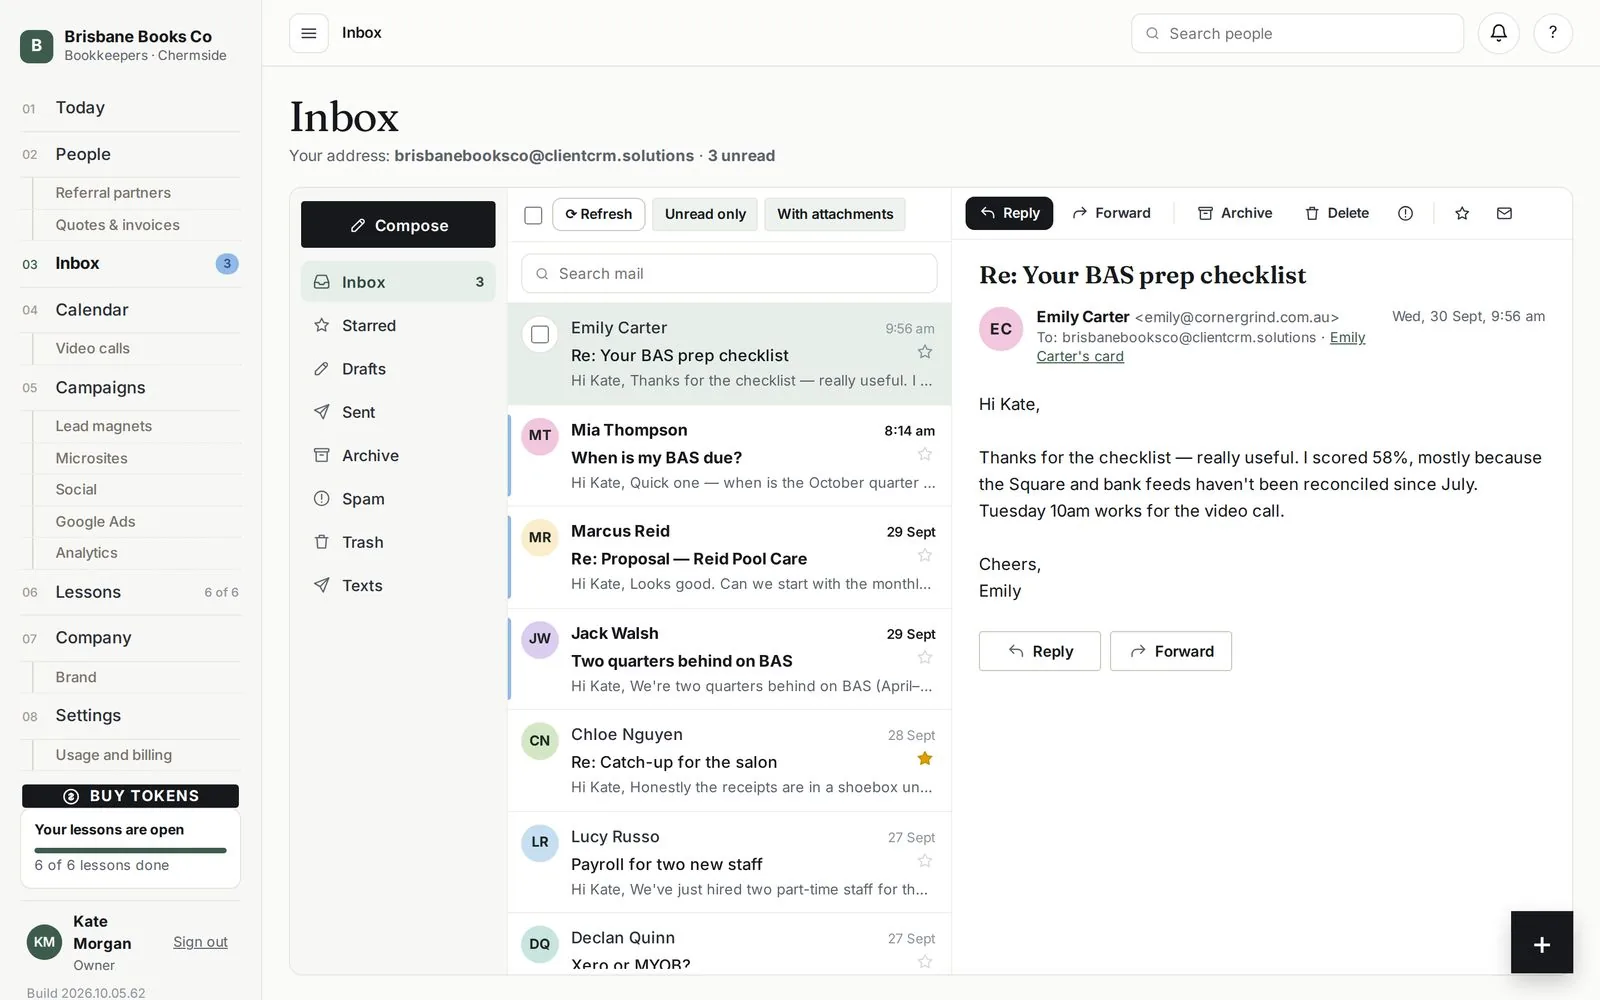Click the bottom Forward button
Viewport: 1600px width, 1000px height.
1171,651
